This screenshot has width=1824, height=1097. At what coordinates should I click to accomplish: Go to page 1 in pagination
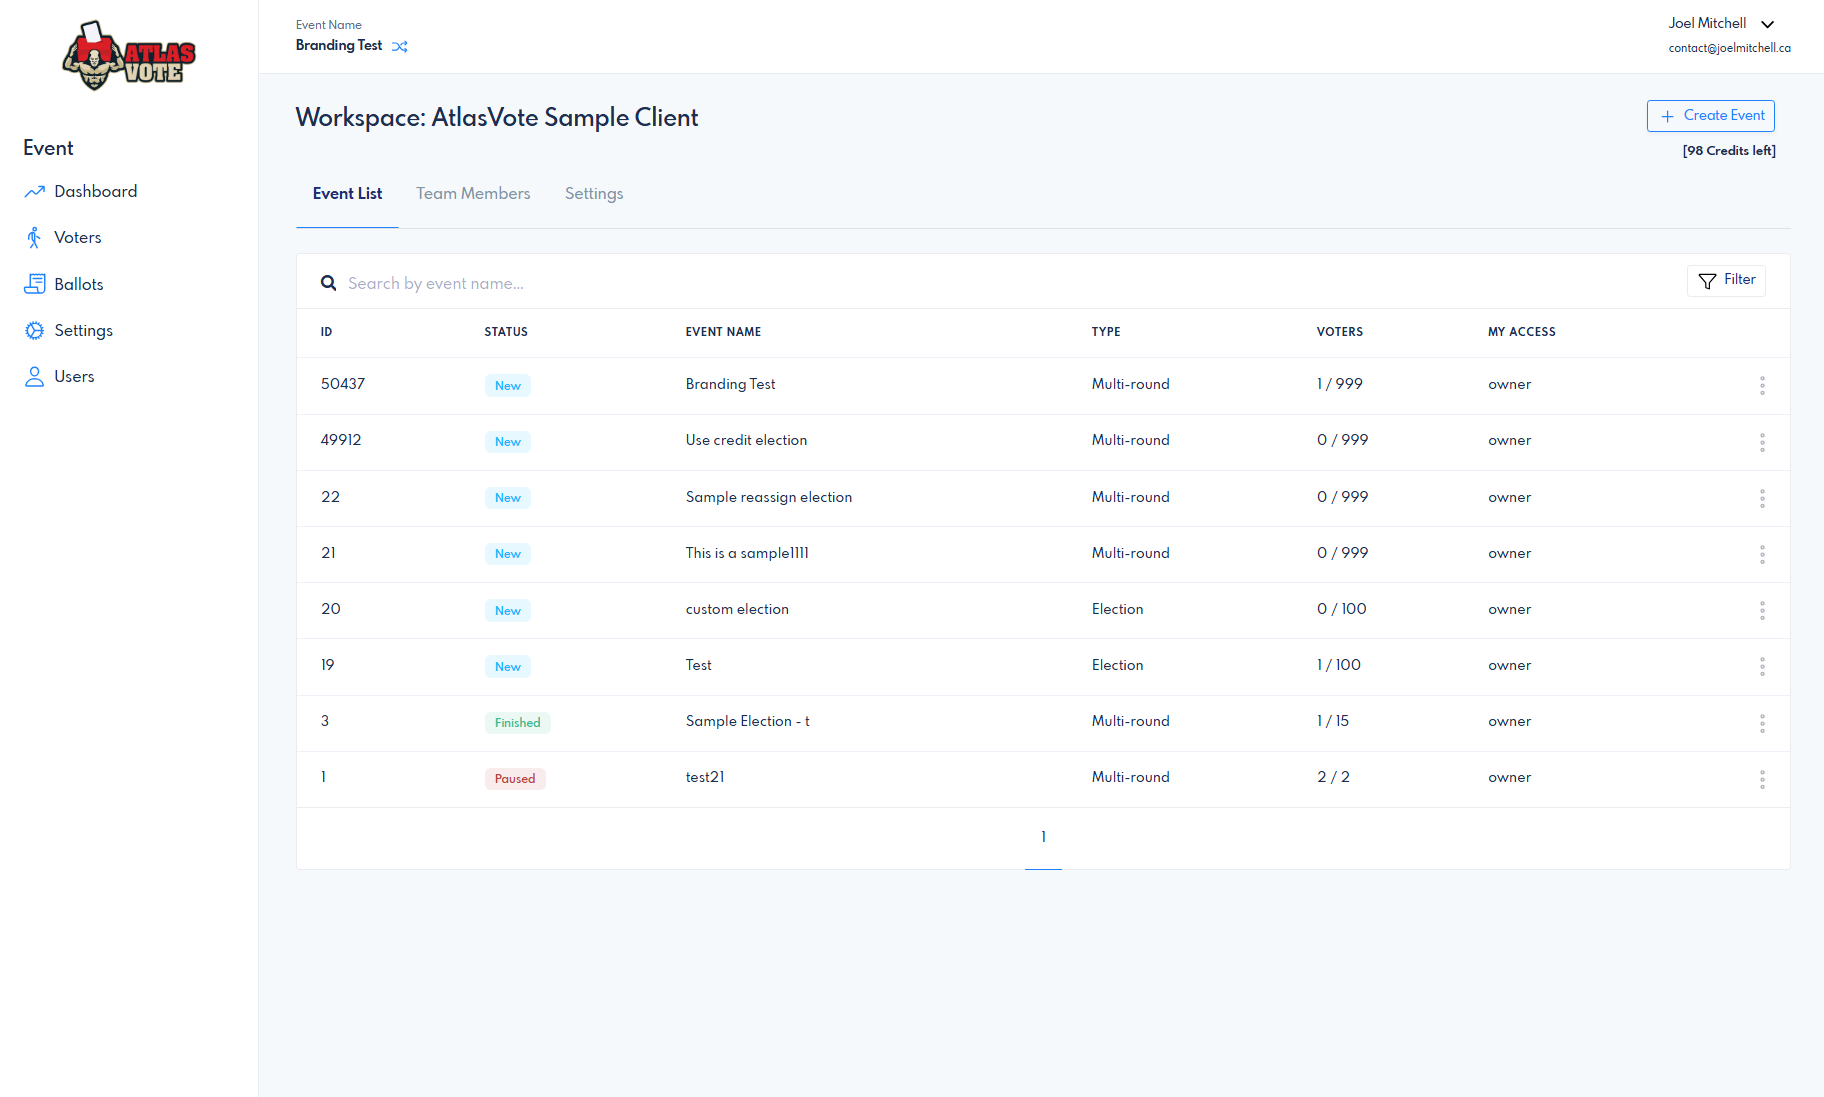1043,837
